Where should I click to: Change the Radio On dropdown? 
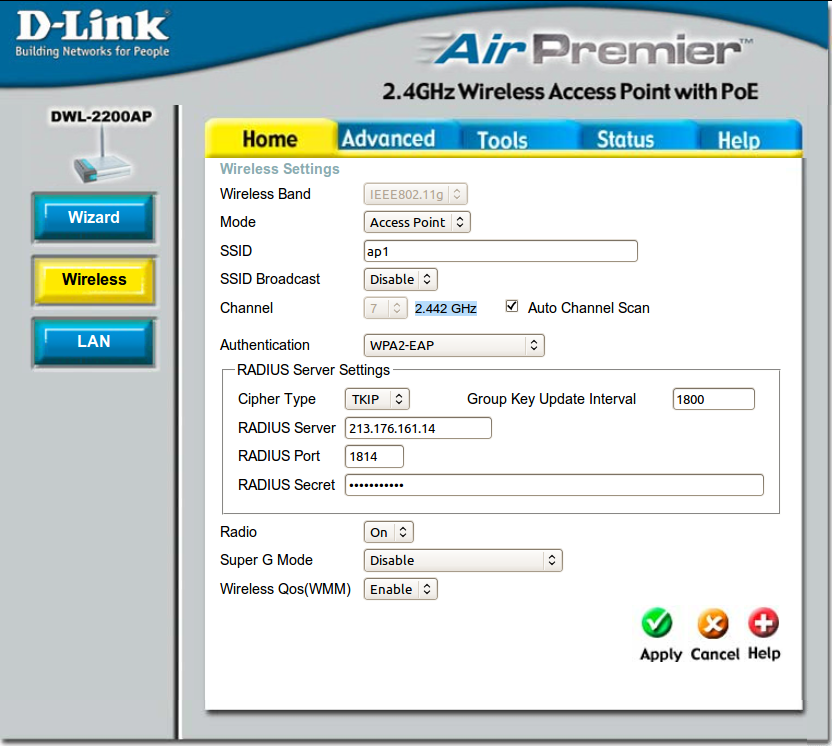pos(388,532)
